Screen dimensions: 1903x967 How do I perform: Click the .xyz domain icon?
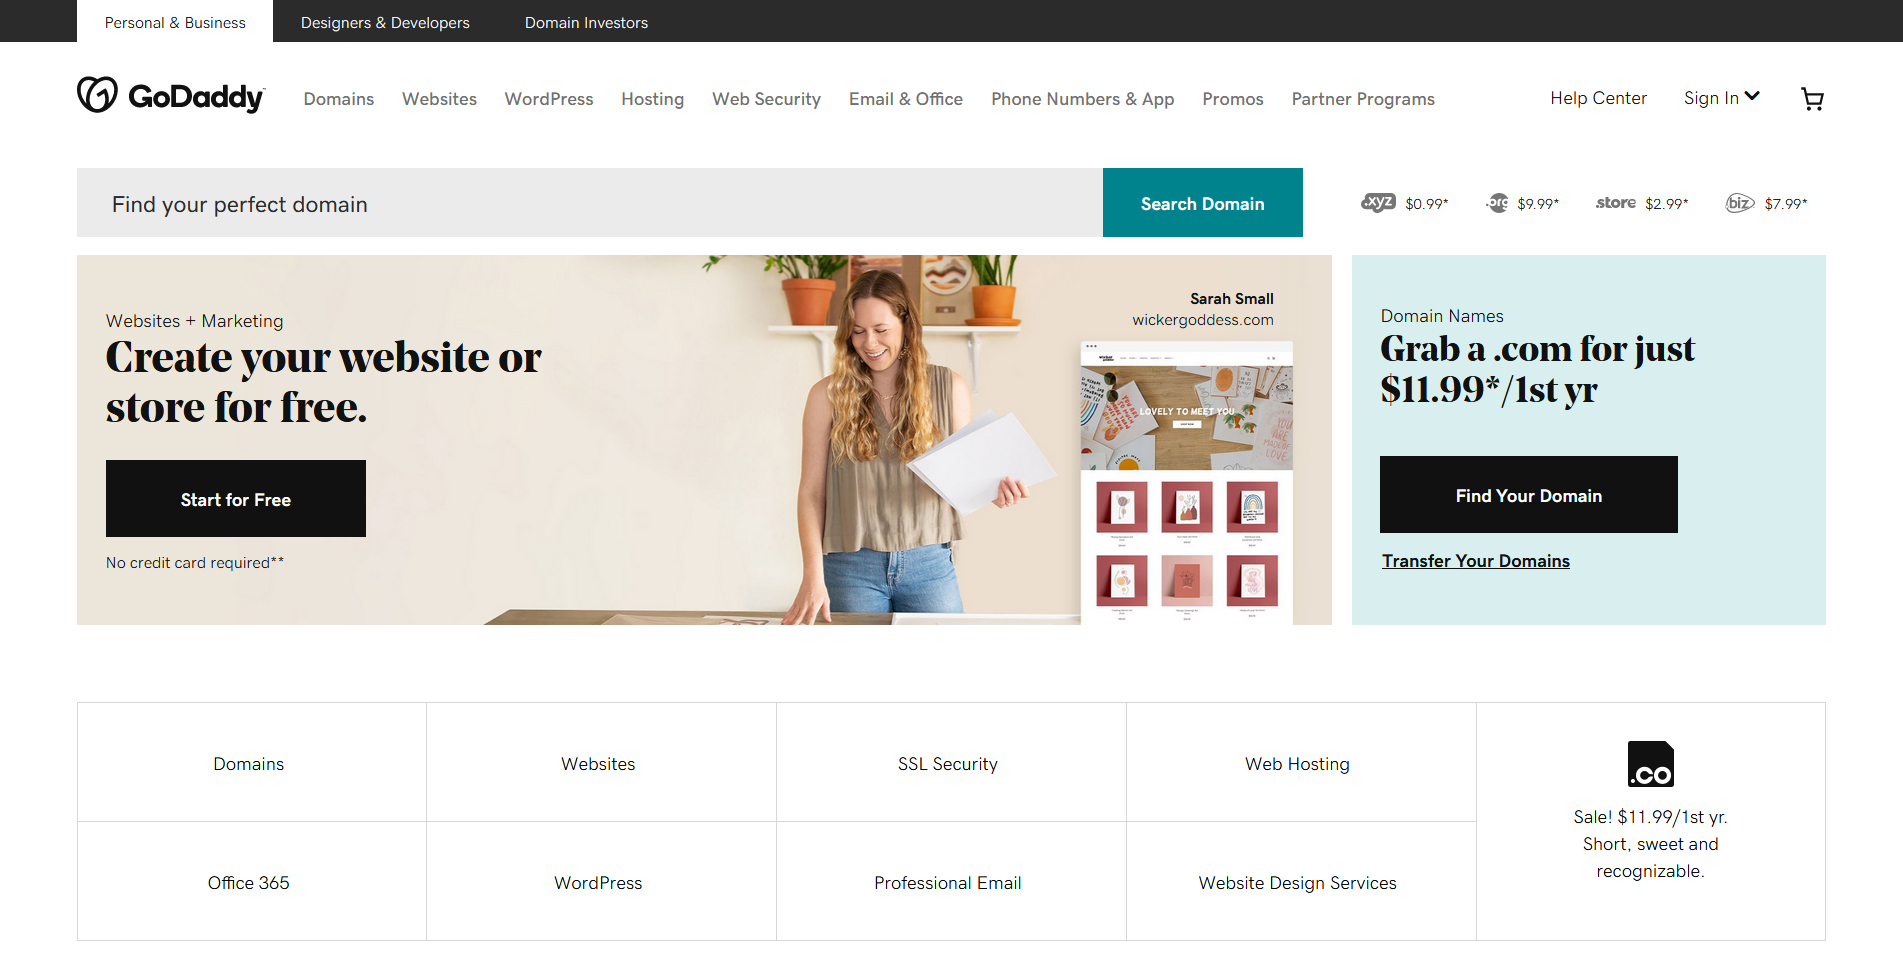[1378, 203]
